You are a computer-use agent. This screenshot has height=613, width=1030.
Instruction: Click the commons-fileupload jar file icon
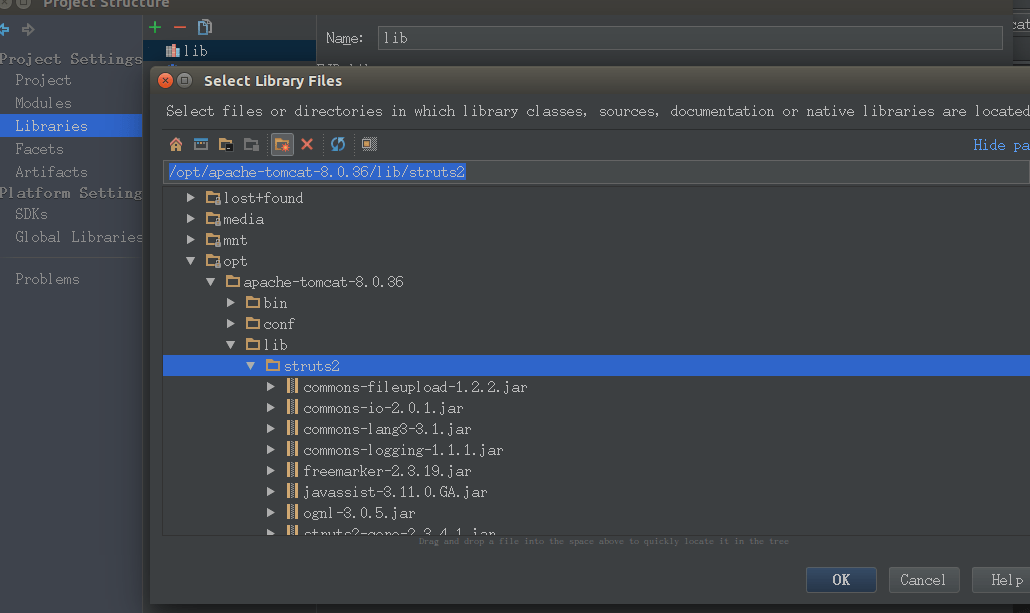click(292, 386)
